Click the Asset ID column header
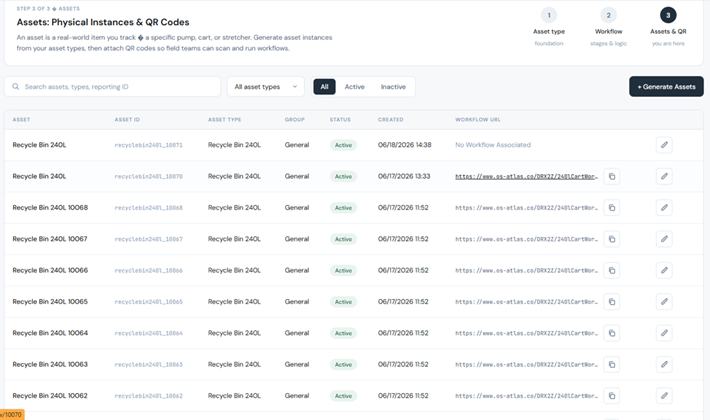 point(127,119)
